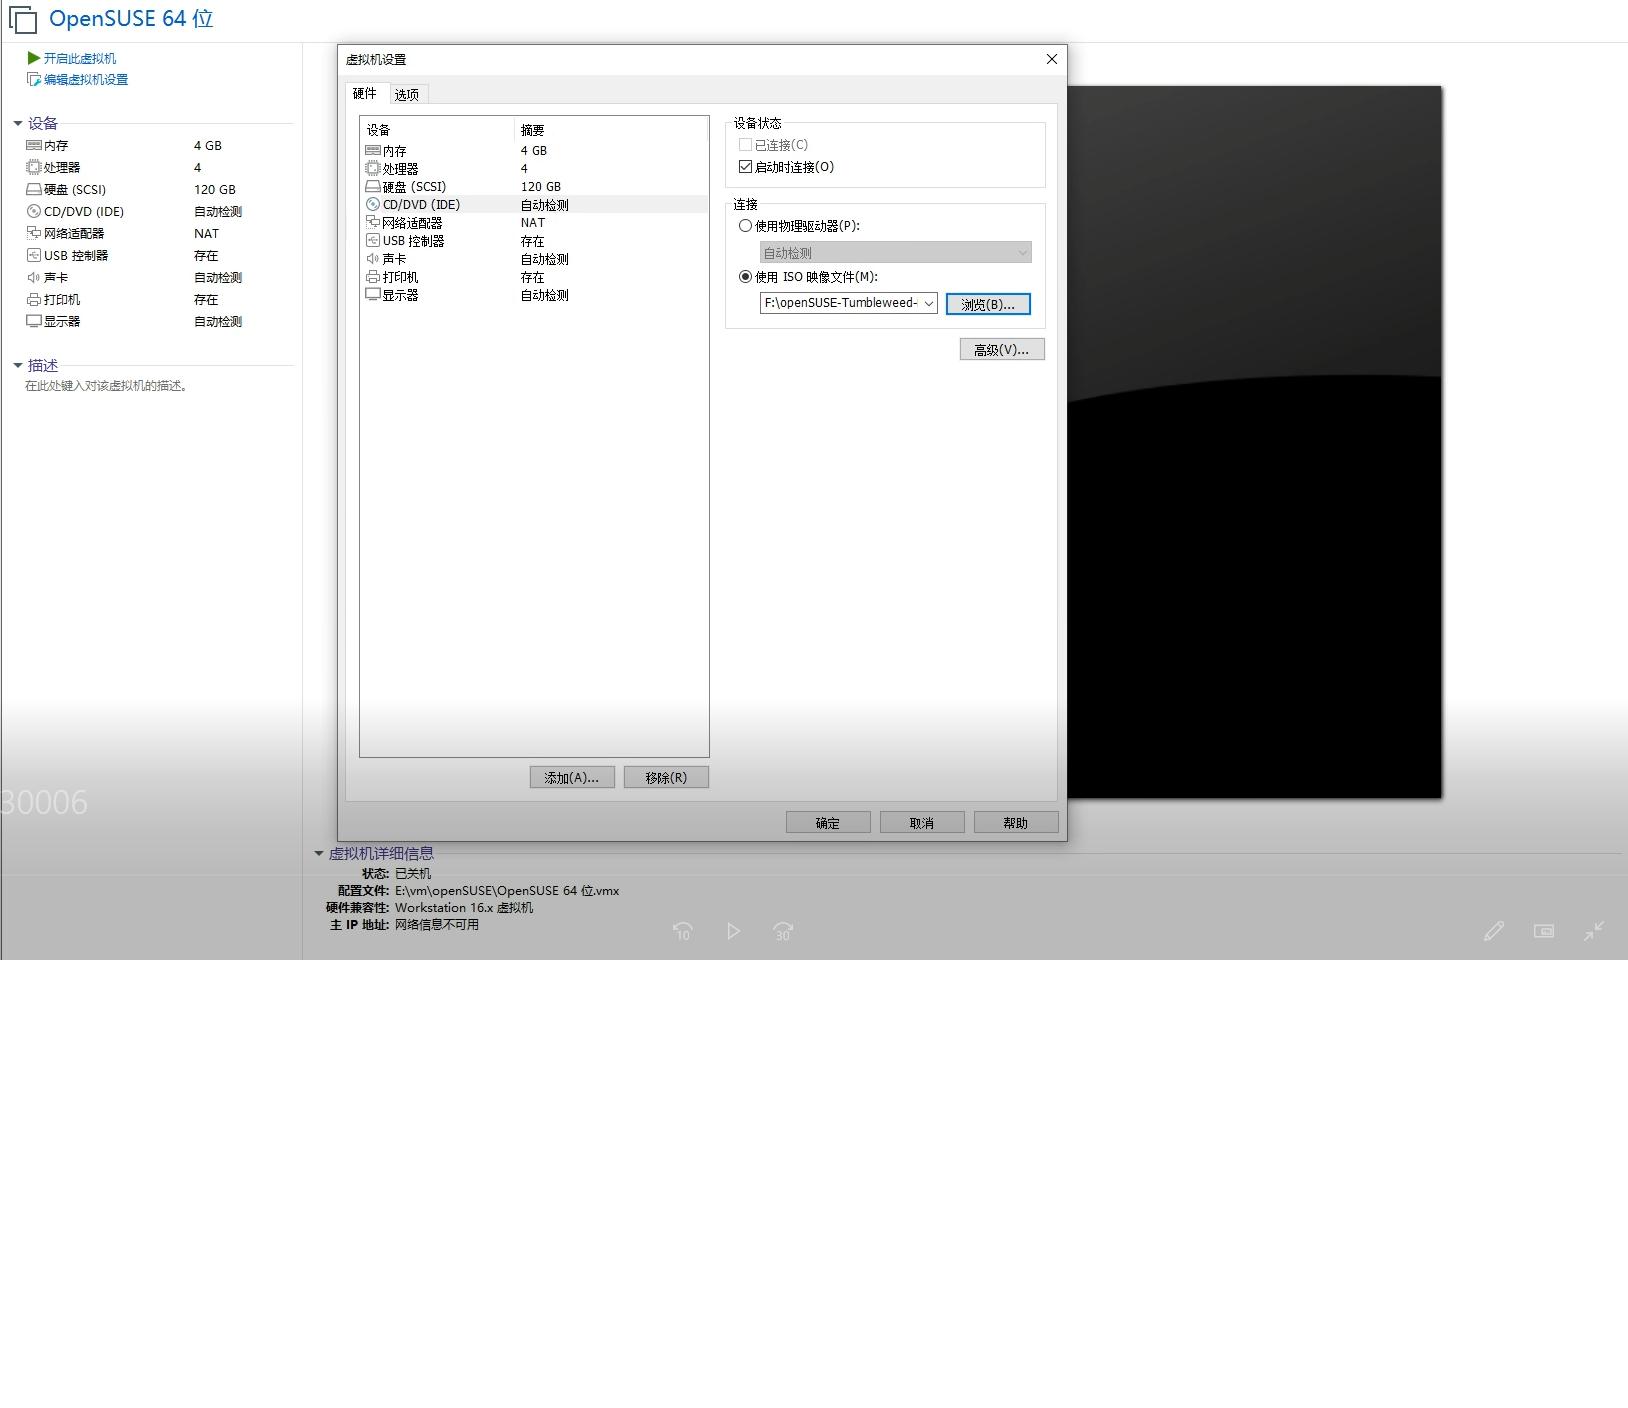Click the 高级(V)... button
This screenshot has height=1408, width=1628.
1002,349
